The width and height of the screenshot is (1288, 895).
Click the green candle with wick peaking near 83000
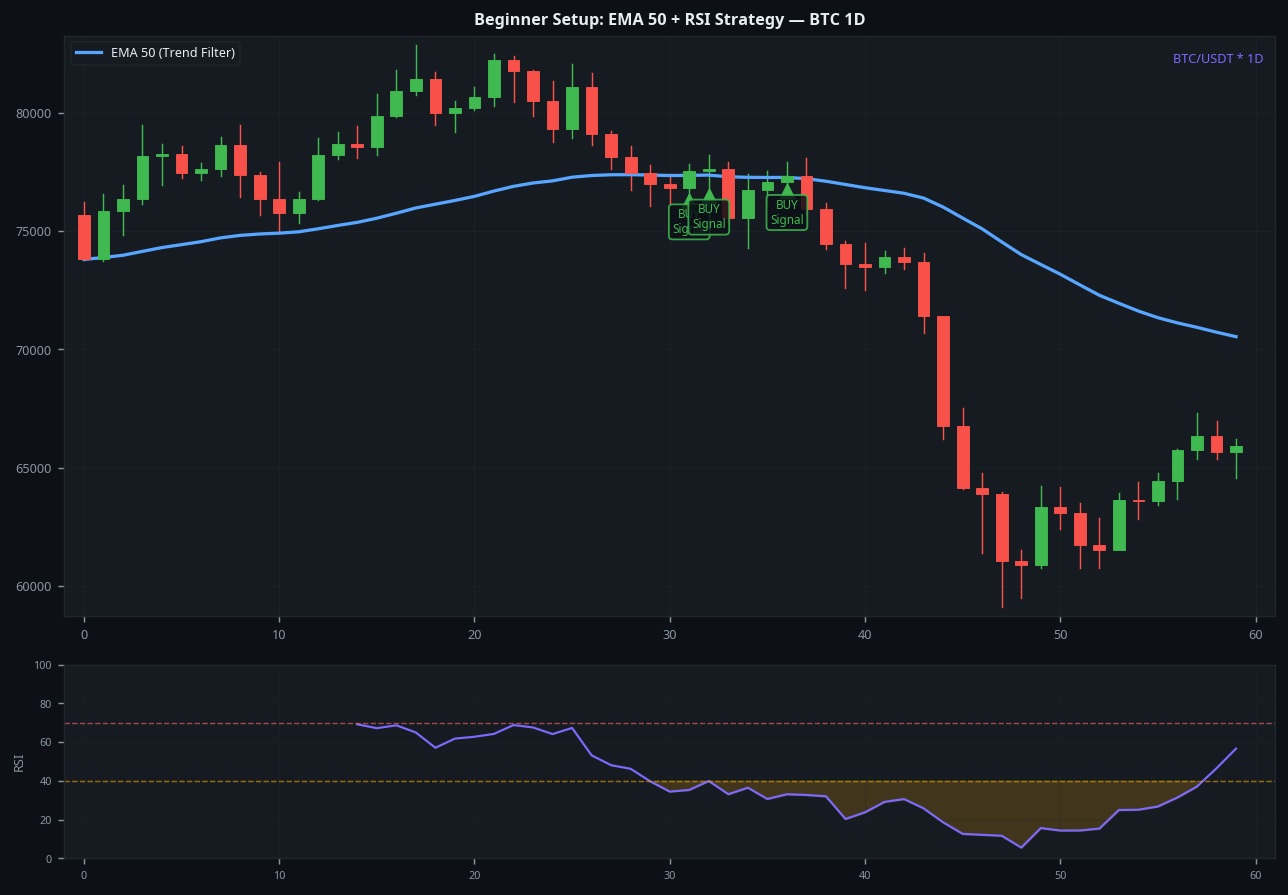click(416, 85)
